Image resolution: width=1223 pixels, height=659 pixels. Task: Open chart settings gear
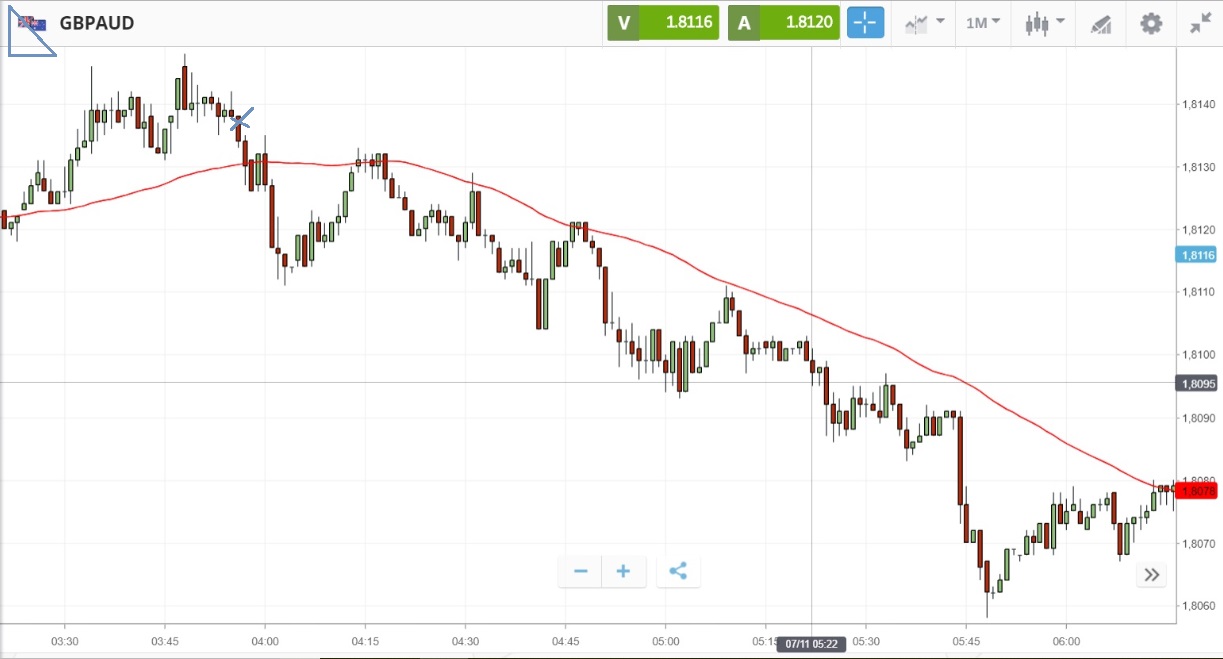pos(1151,23)
